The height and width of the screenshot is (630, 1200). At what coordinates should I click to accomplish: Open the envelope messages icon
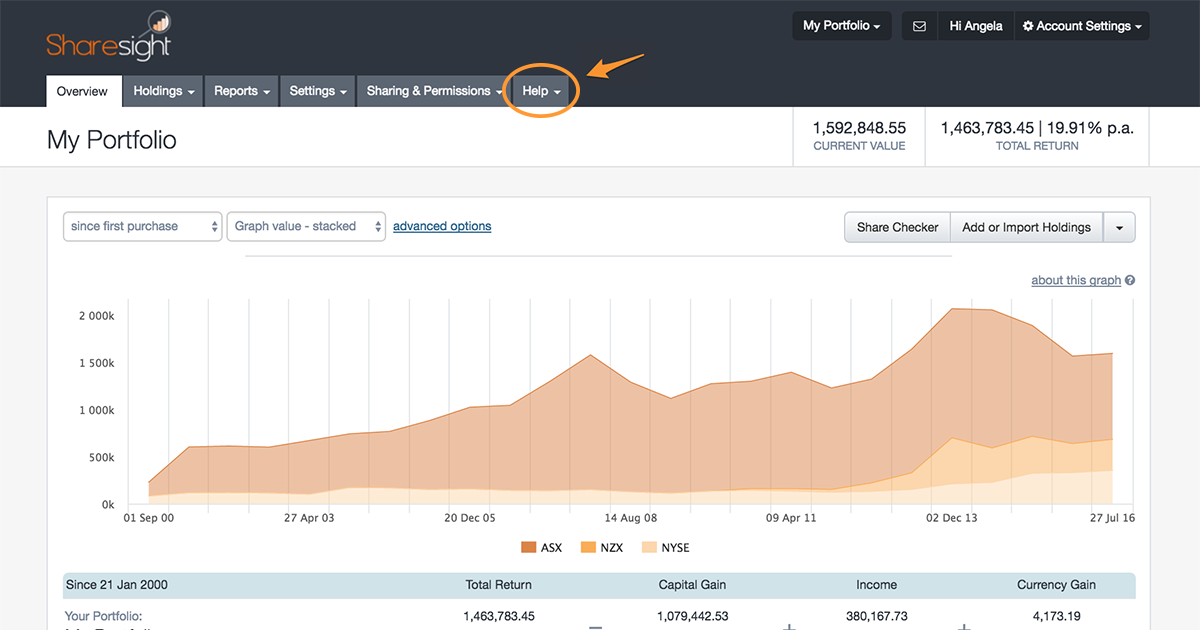919,26
